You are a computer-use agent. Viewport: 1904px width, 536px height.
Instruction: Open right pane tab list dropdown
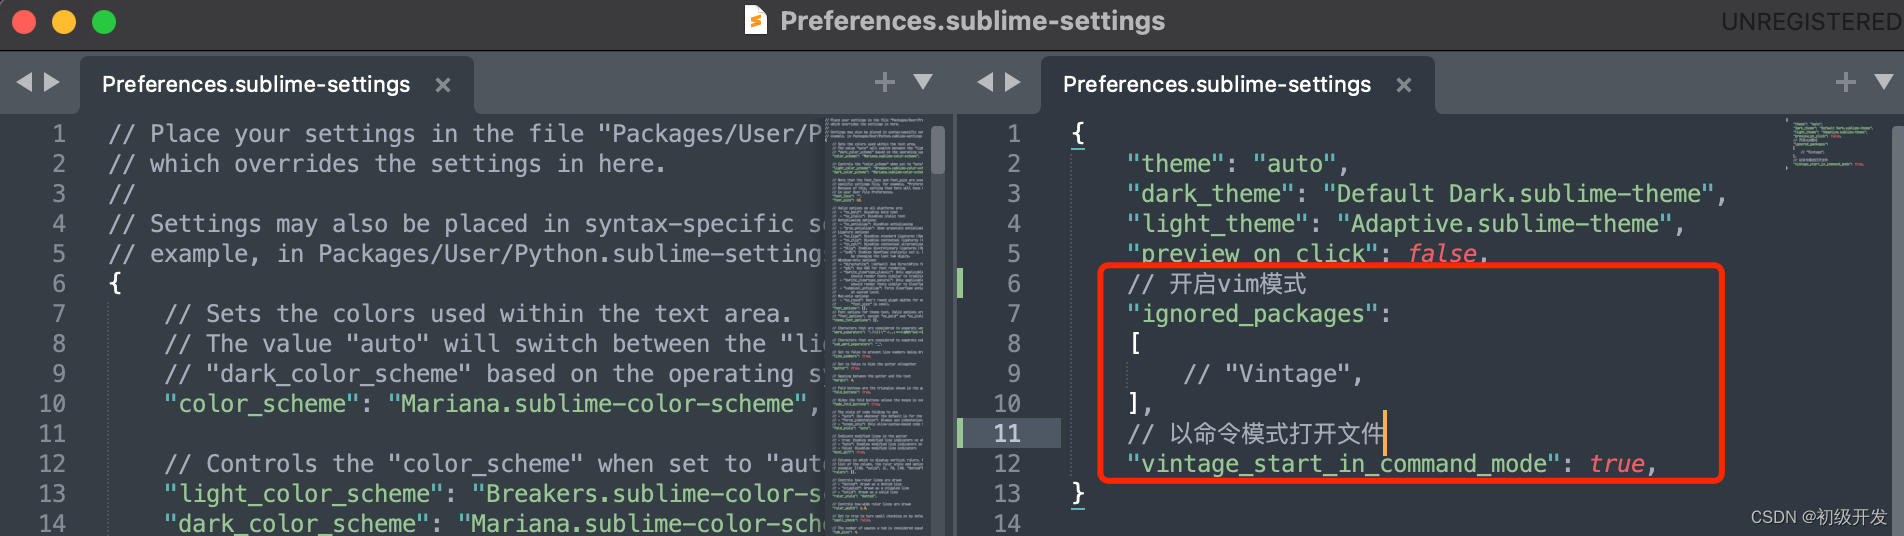[1884, 82]
